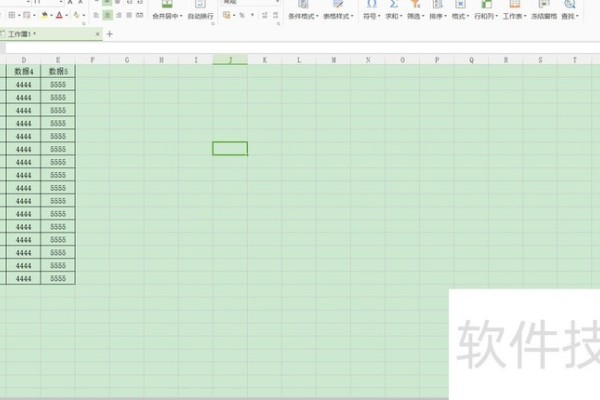Screen dimensions: 600x400
Task: Click the selected cell in column J
Action: point(230,149)
